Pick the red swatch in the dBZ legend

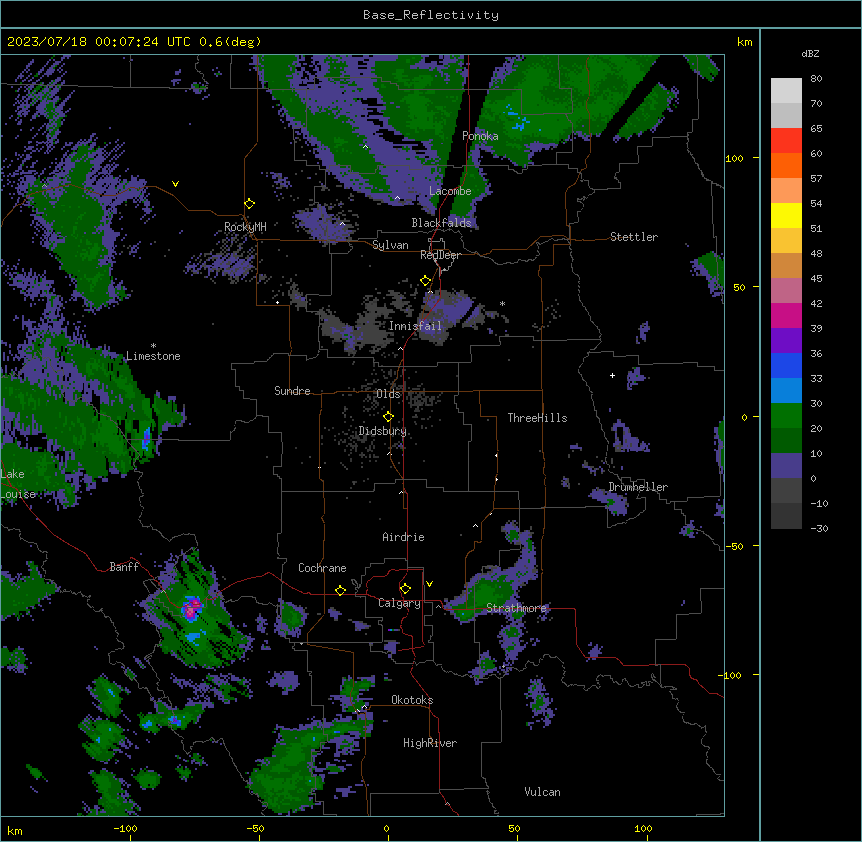coord(786,140)
